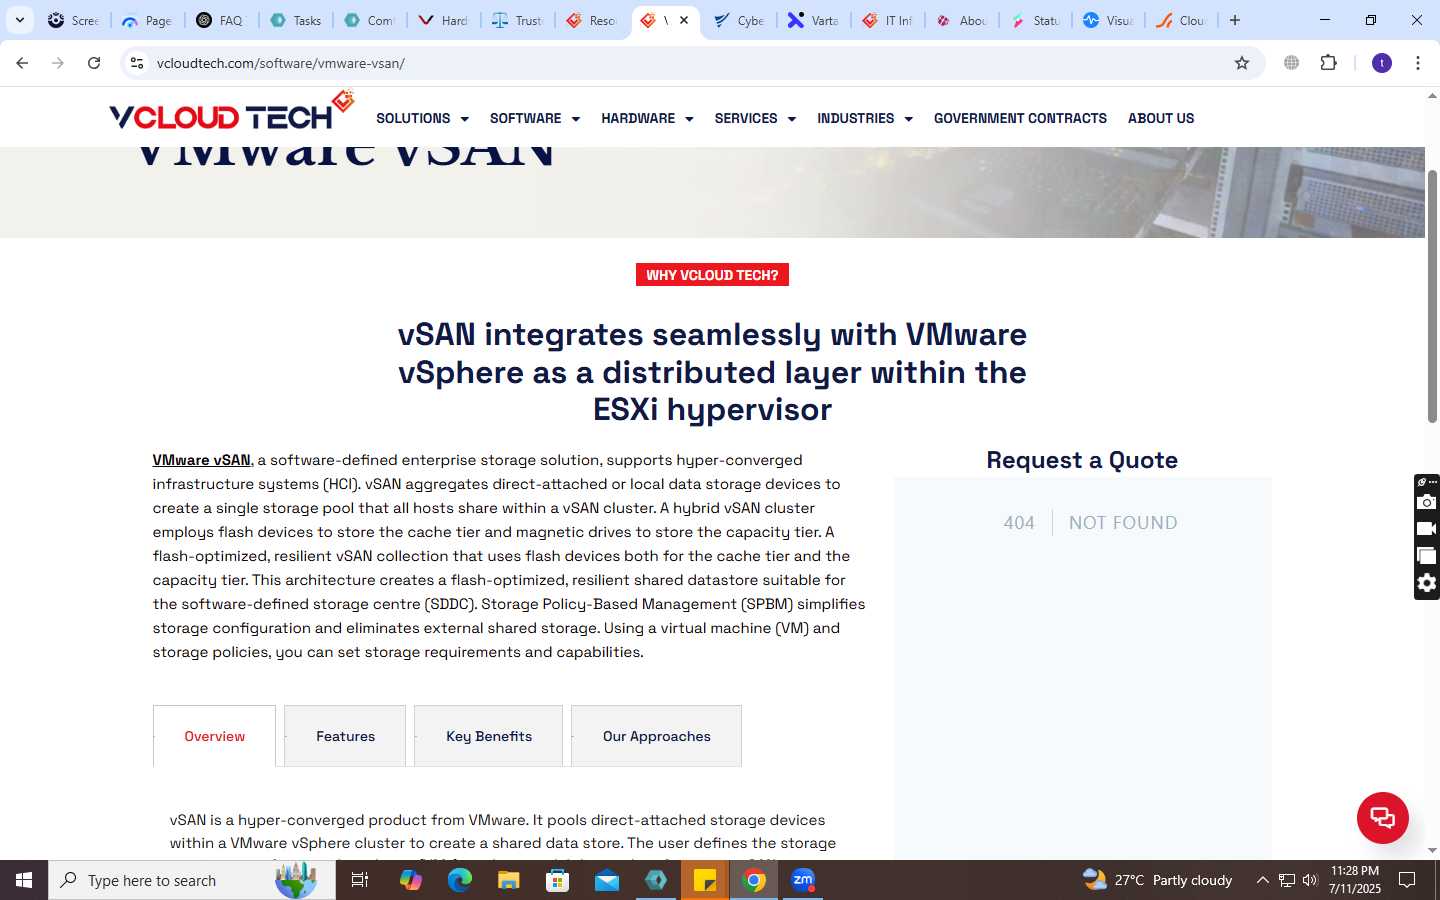Open the side toolbar settings gear
Viewport: 1440px width, 900px height.
tap(1427, 583)
